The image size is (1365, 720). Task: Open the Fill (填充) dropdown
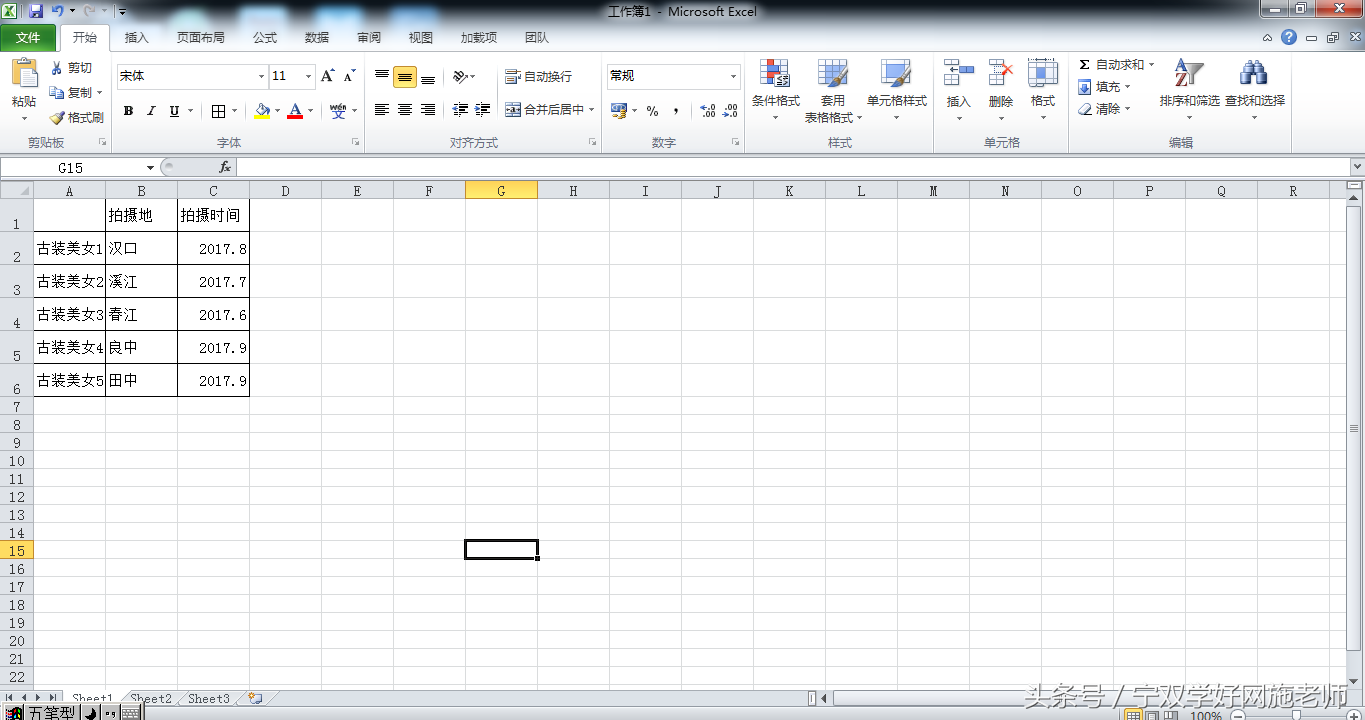[1105, 87]
